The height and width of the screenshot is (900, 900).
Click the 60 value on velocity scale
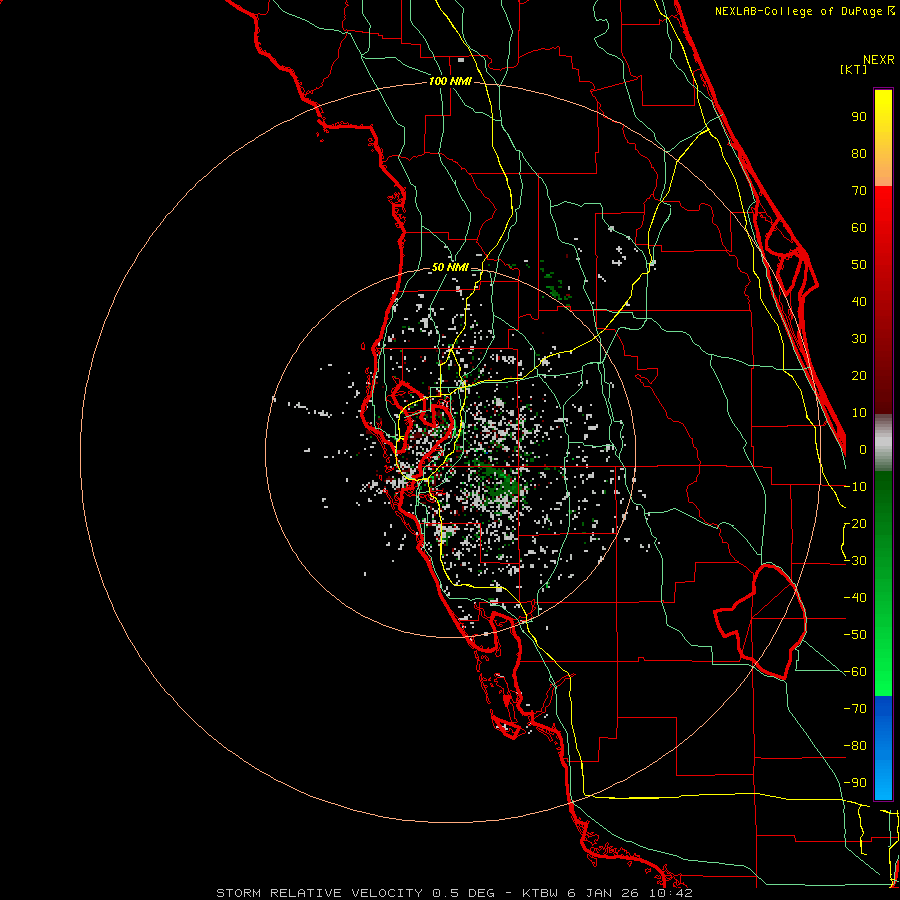point(859,228)
